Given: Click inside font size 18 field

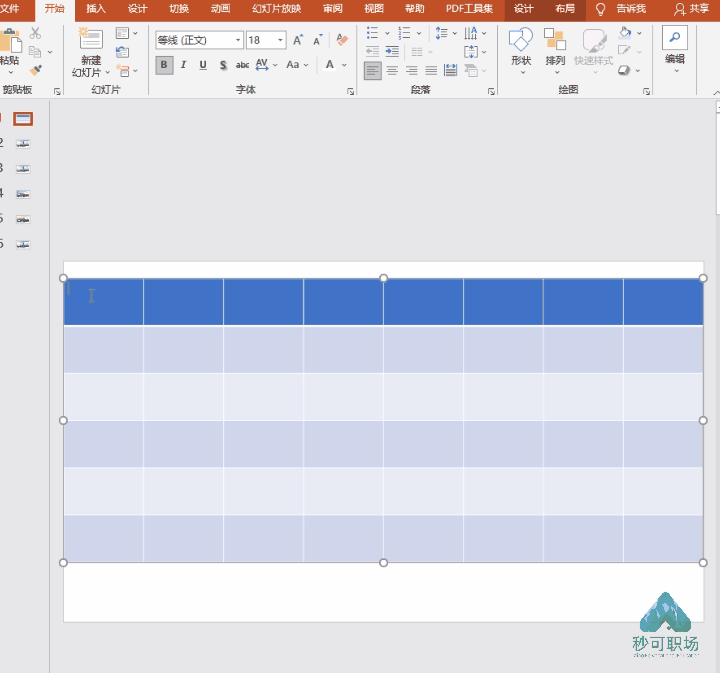Looking at the screenshot, I should pos(261,40).
